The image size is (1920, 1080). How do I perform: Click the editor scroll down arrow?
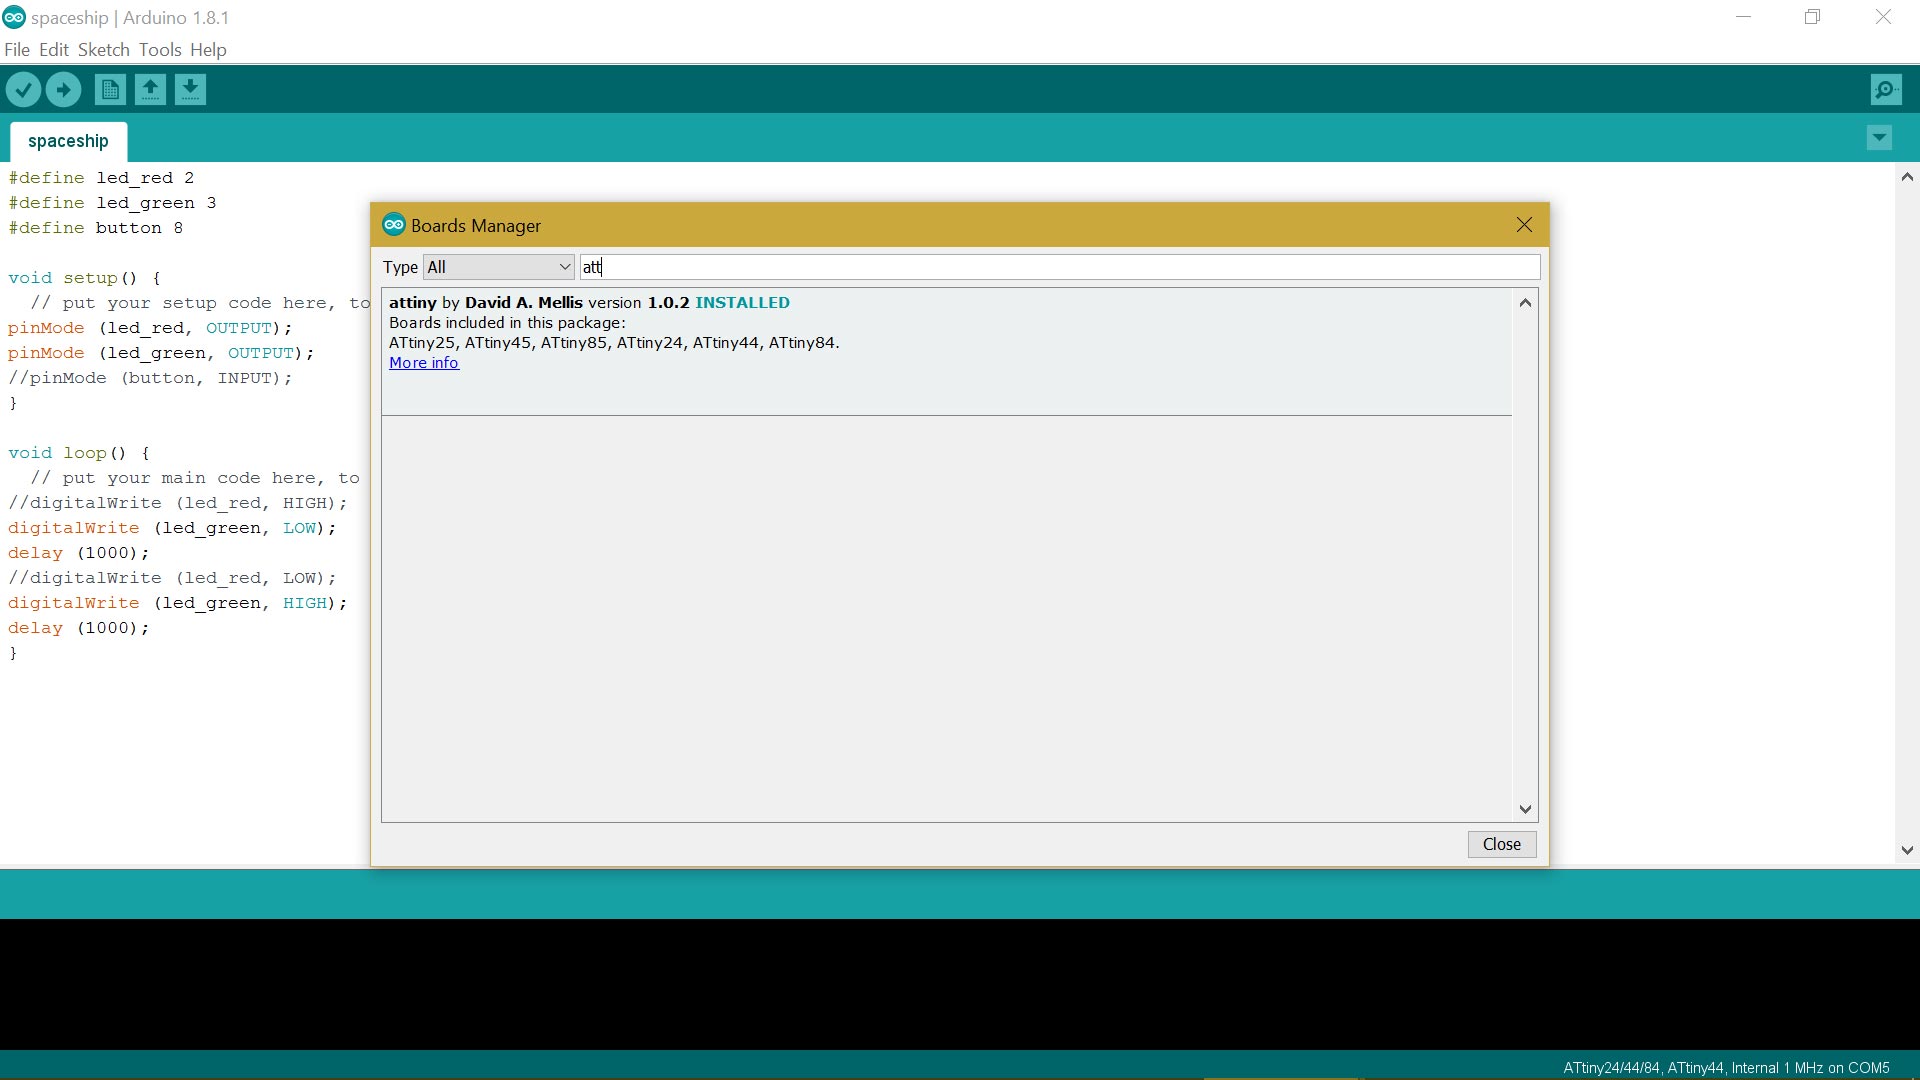pyautogui.click(x=1907, y=851)
